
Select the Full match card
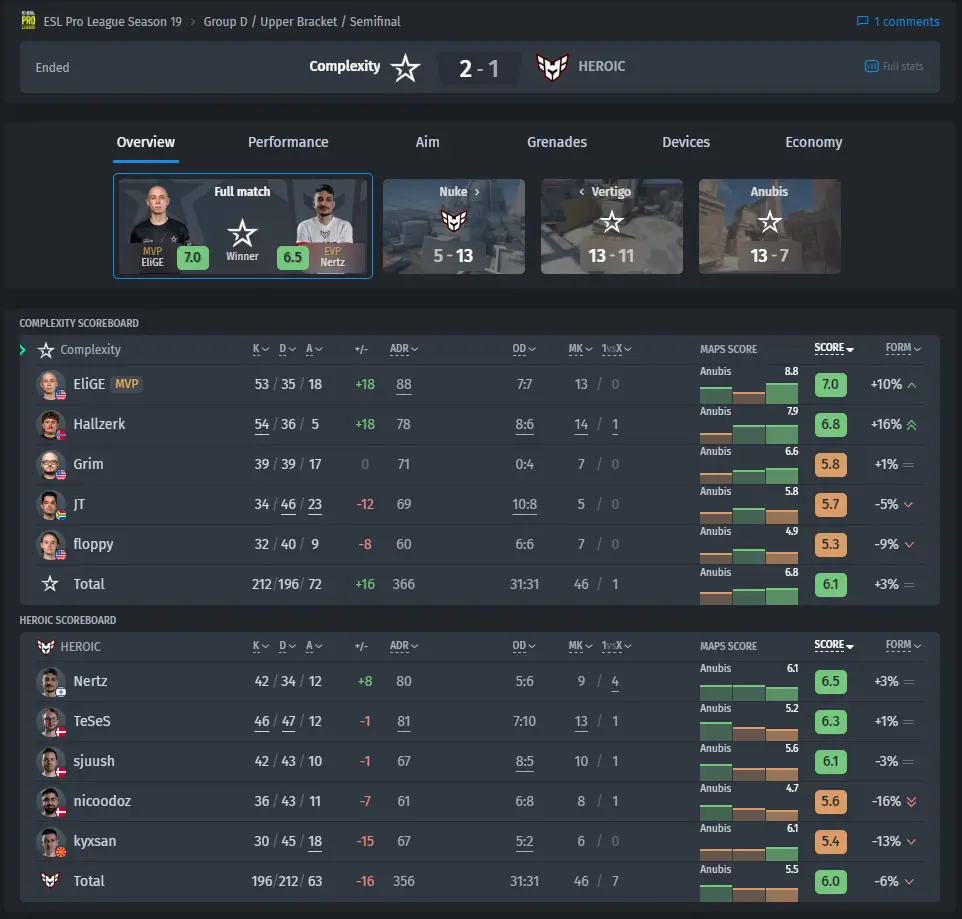(243, 226)
